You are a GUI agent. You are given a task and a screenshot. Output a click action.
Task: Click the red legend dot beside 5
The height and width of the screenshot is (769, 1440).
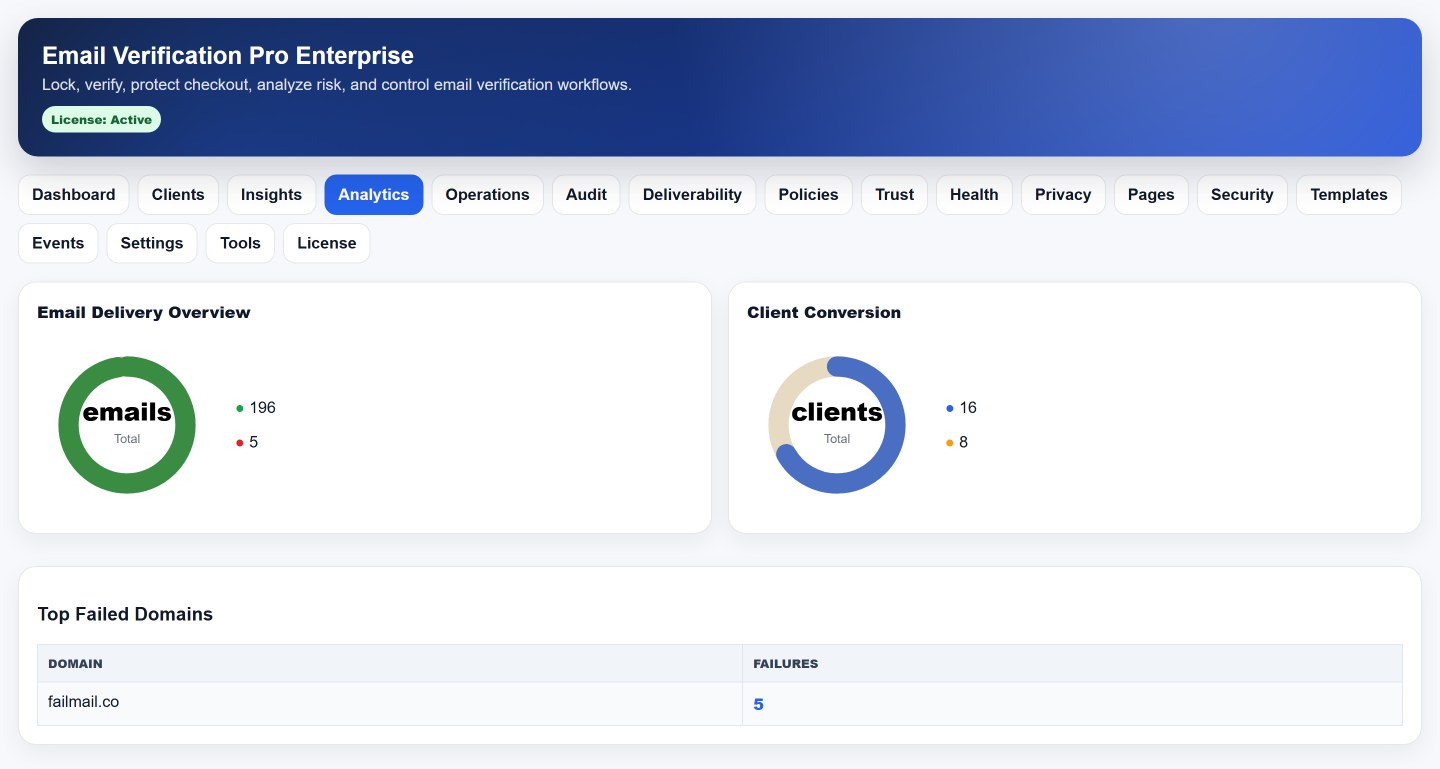click(240, 442)
